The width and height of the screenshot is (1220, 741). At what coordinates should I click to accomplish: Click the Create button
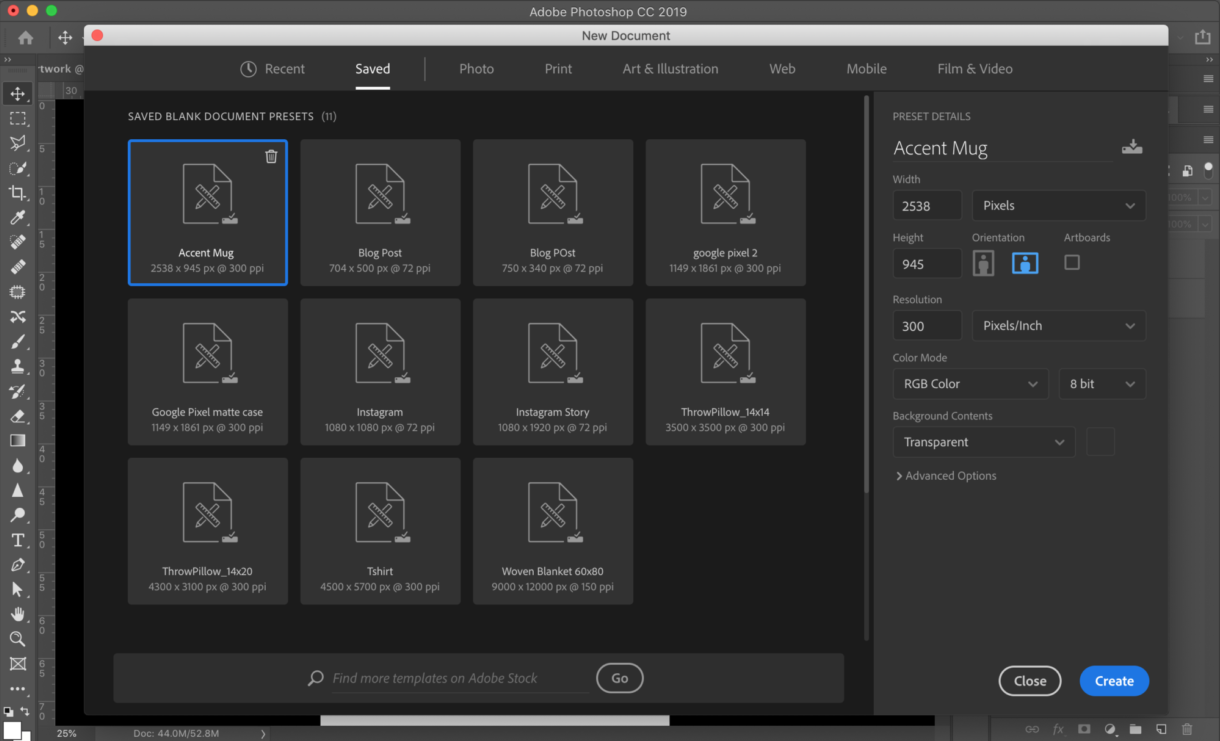tap(1114, 681)
